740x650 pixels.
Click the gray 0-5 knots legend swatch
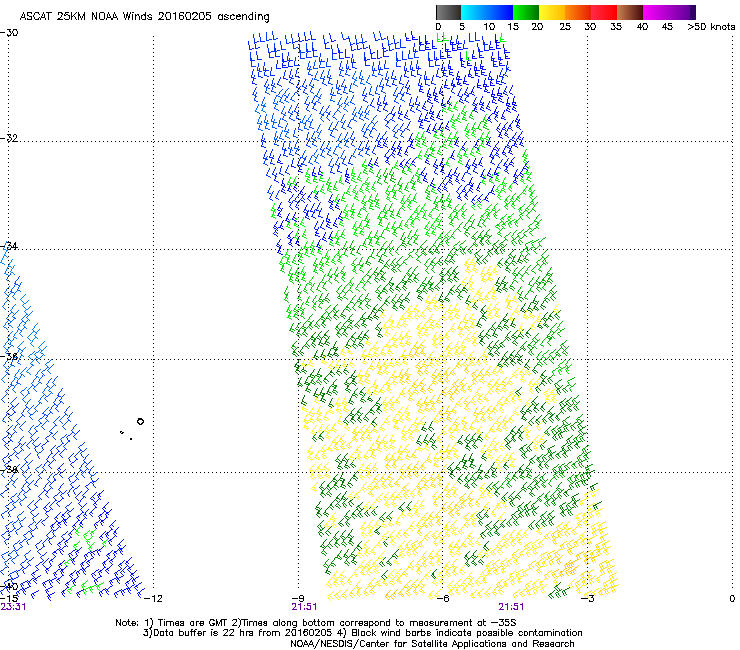point(448,12)
